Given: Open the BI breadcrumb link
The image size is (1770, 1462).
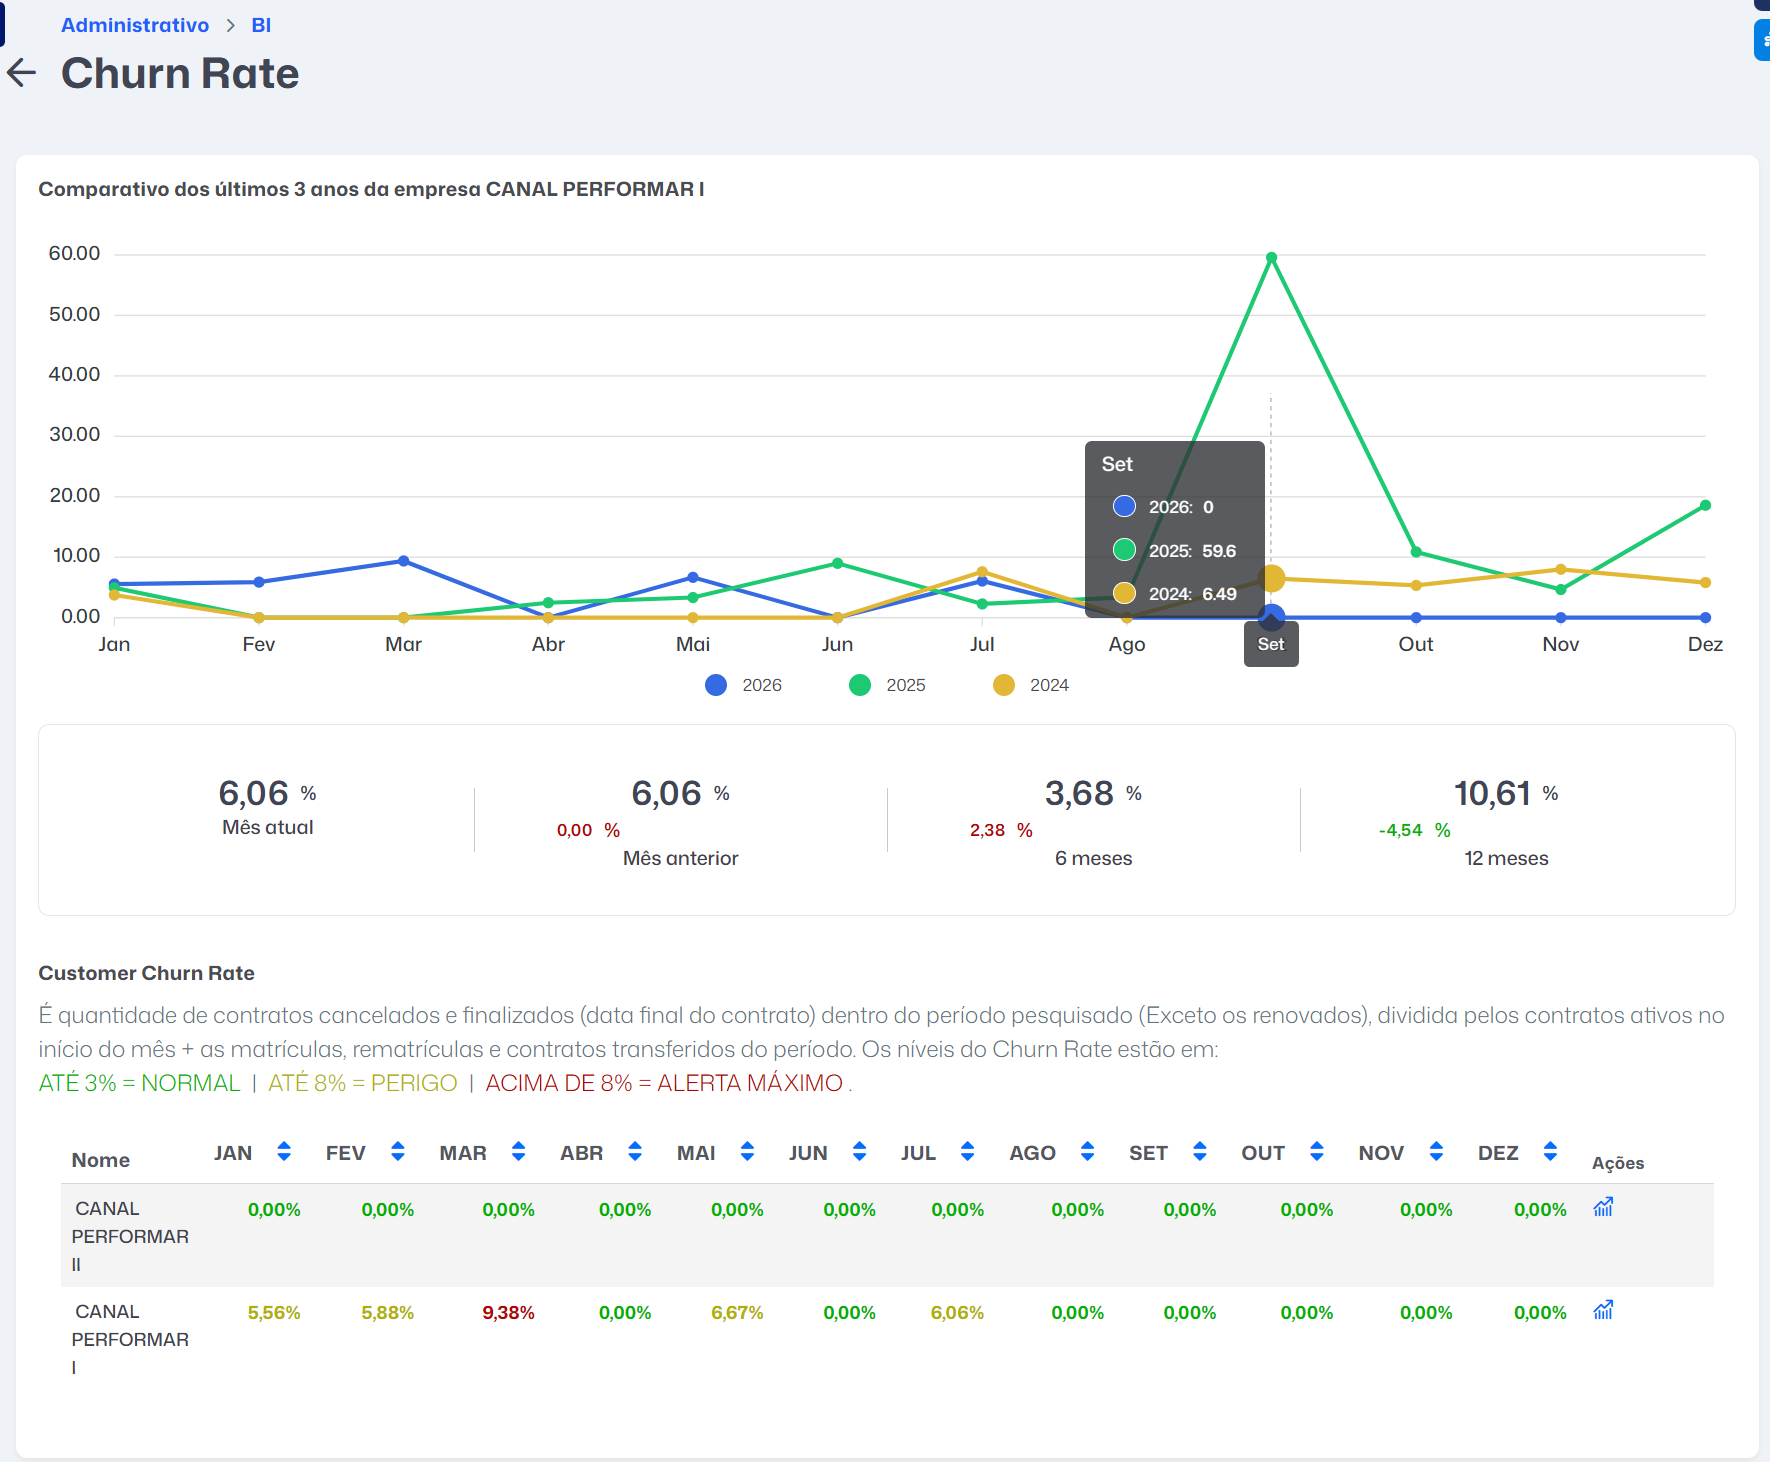Looking at the screenshot, I should [261, 25].
